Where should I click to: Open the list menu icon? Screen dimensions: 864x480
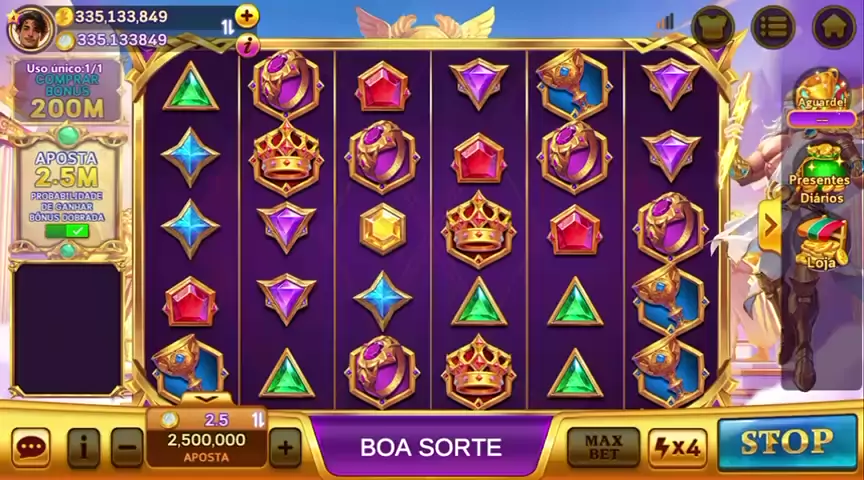(x=773, y=28)
